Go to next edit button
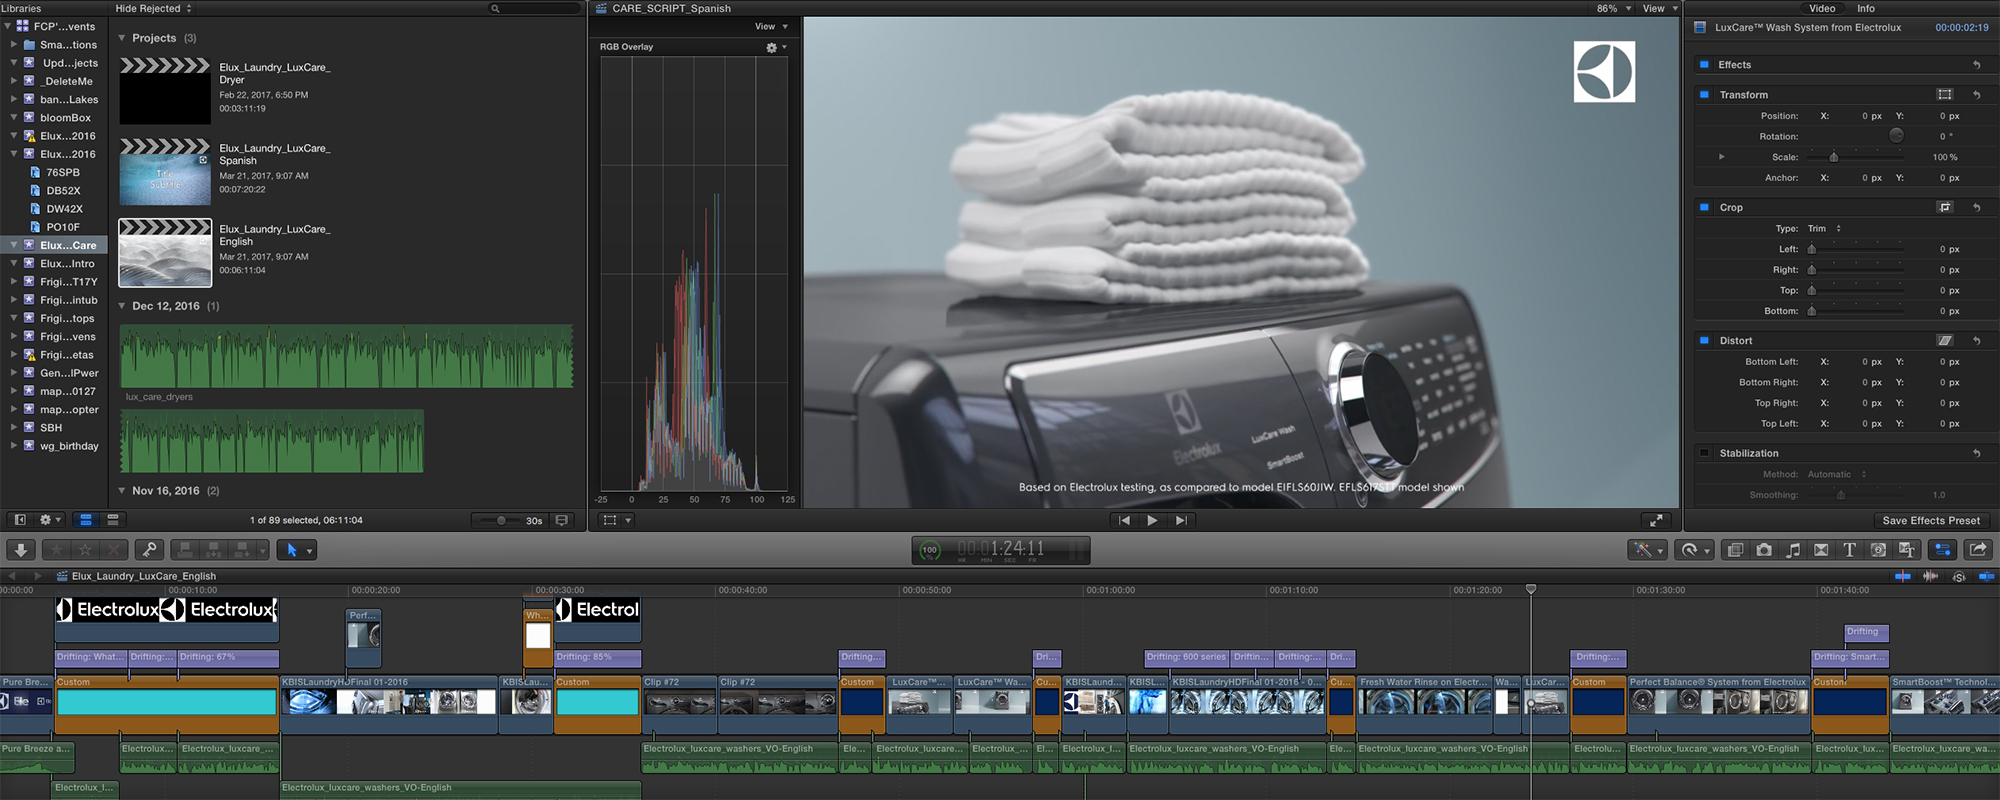The width and height of the screenshot is (2000, 800). tap(1181, 520)
